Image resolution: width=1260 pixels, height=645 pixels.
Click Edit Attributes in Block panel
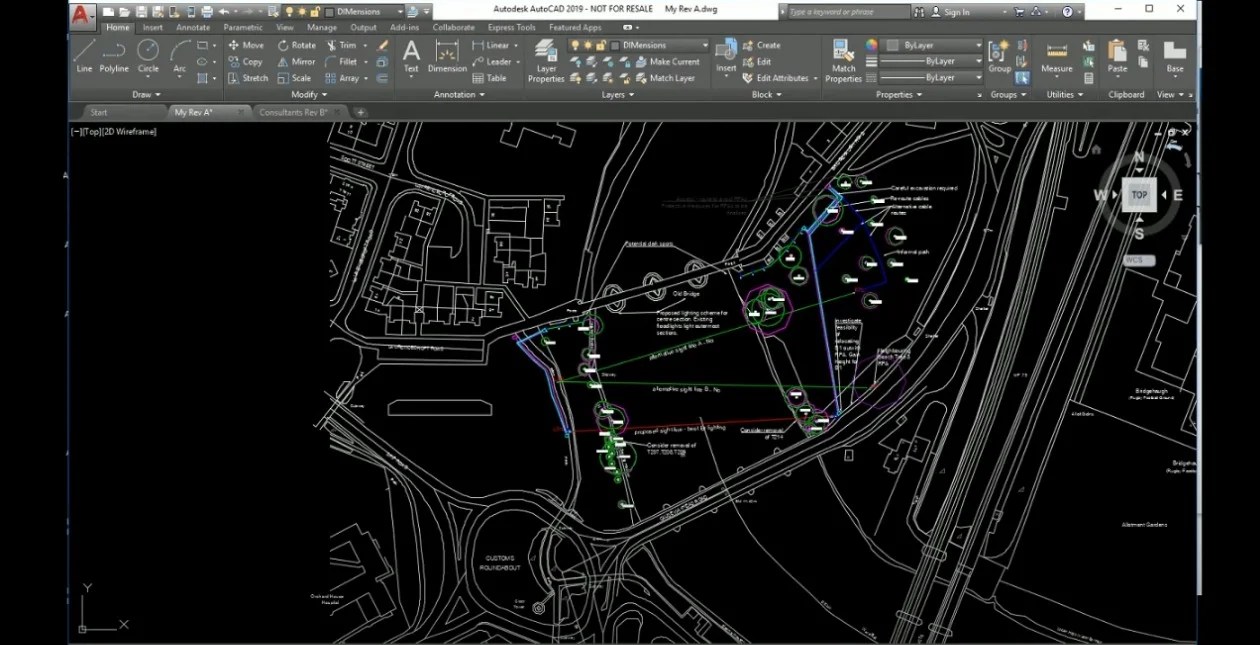[779, 77]
